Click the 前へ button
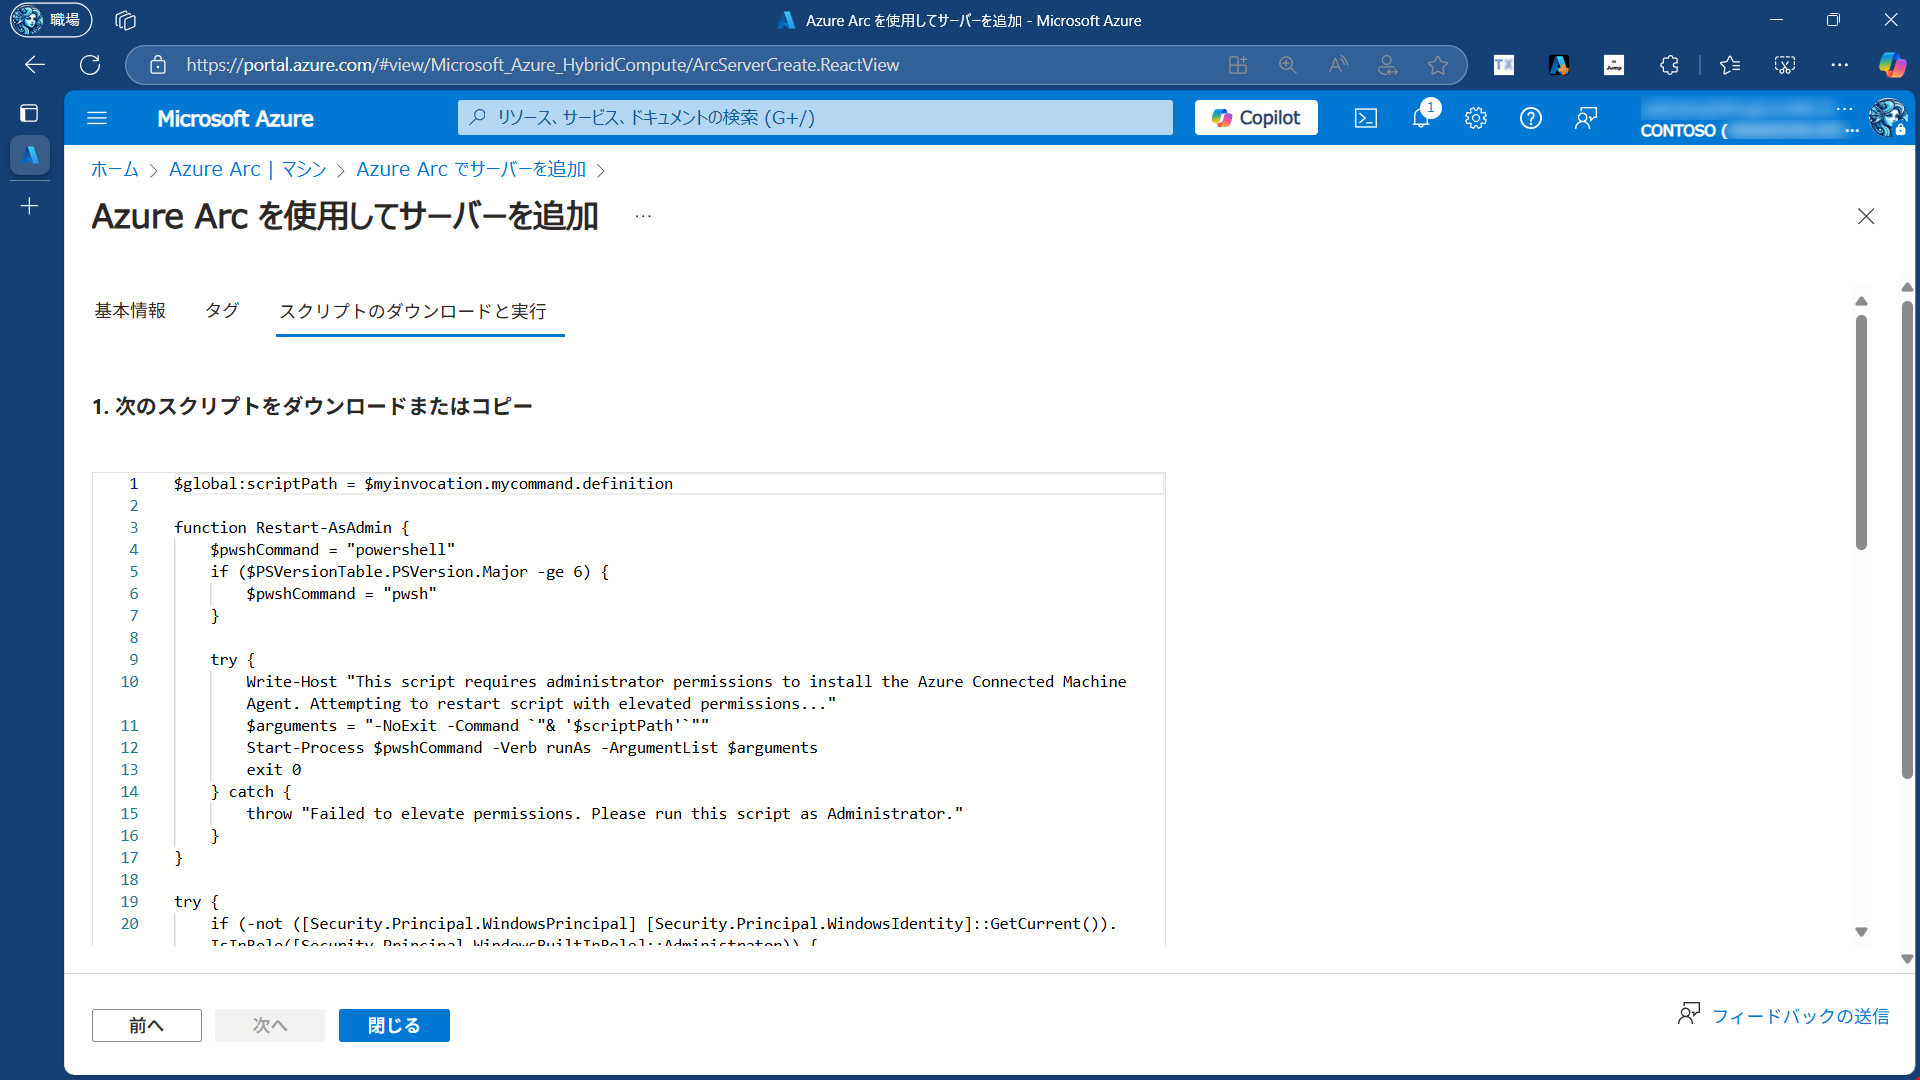Viewport: 1920px width, 1080px height. point(147,1025)
